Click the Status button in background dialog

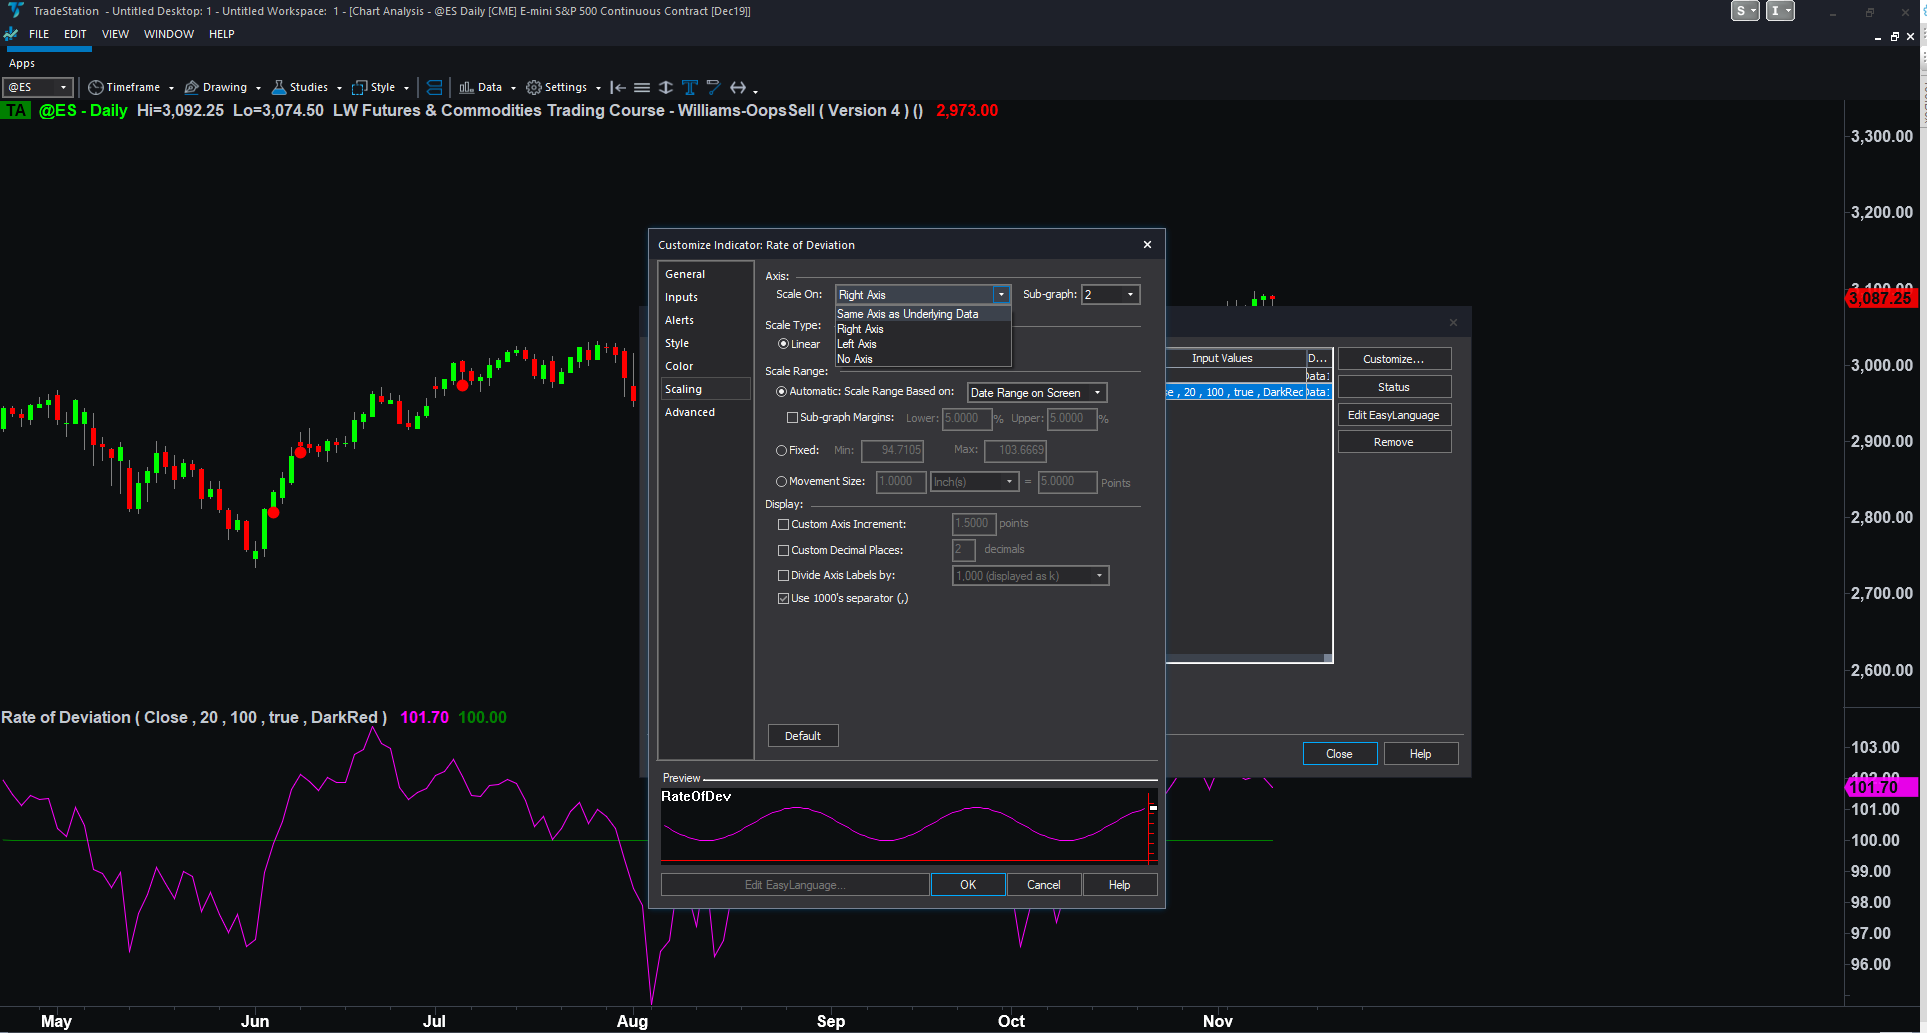pyautogui.click(x=1394, y=387)
